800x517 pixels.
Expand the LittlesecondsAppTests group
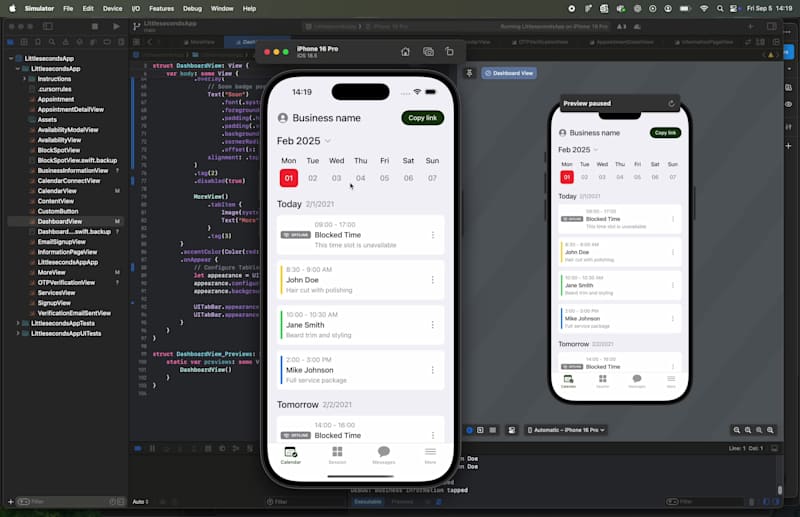(x=17, y=323)
